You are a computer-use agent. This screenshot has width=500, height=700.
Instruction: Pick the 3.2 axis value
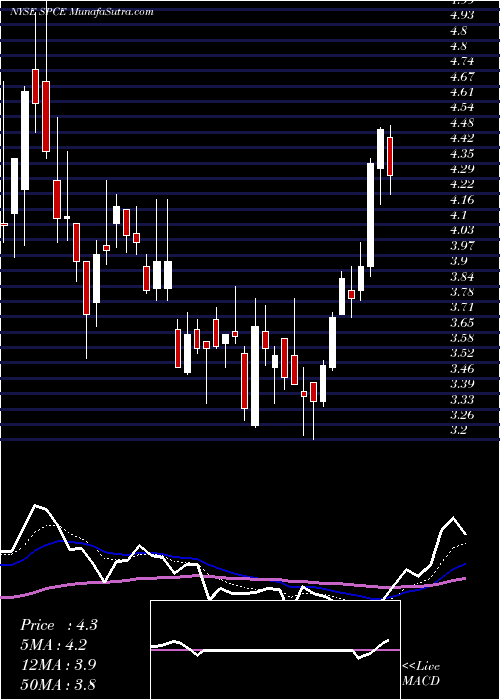click(459, 430)
